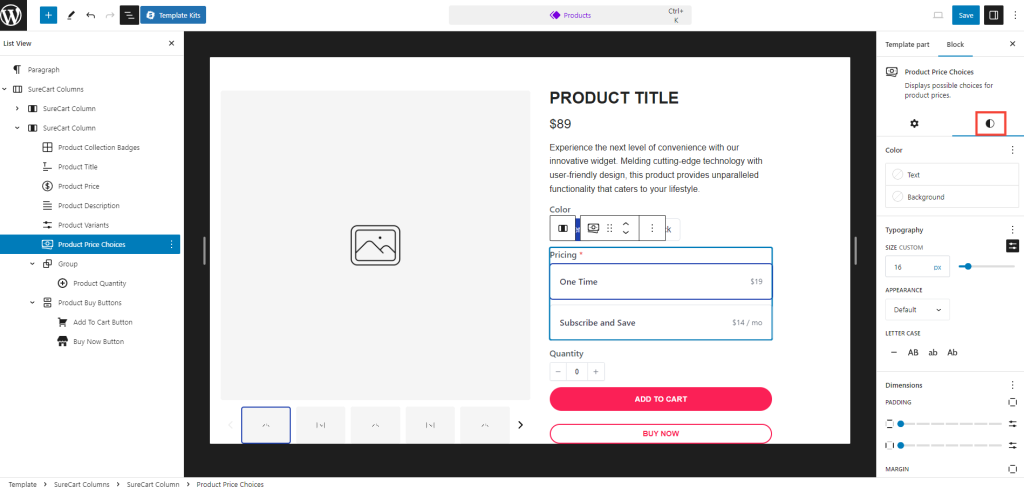Advance gallery with the right chevron
Viewport: 1024px width, 488px height.
520,425
